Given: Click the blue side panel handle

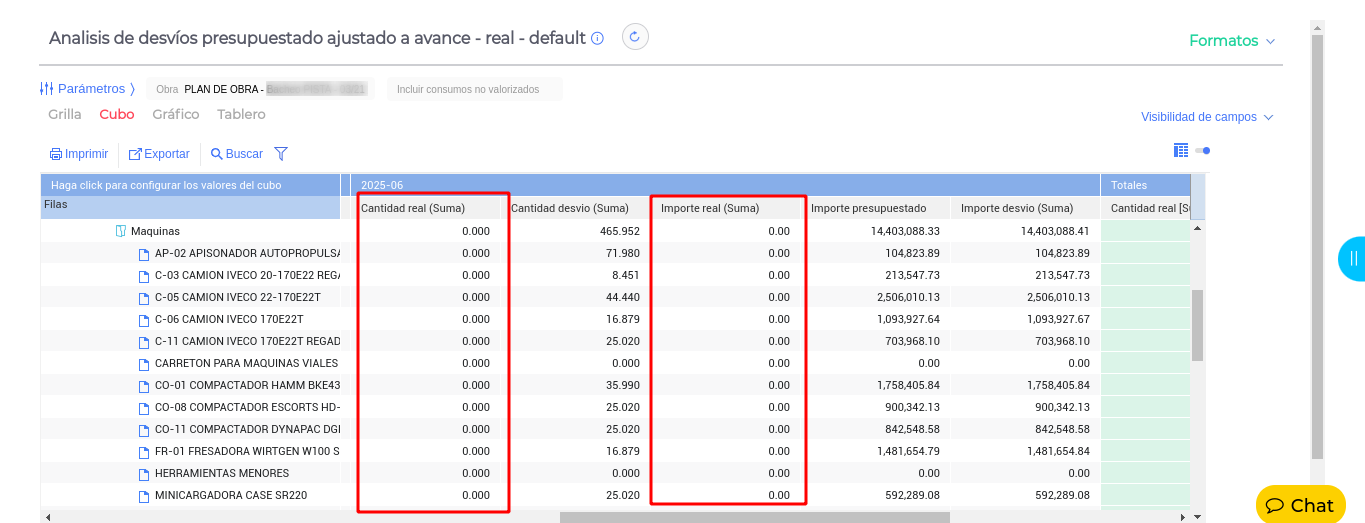Looking at the screenshot, I should [1352, 259].
